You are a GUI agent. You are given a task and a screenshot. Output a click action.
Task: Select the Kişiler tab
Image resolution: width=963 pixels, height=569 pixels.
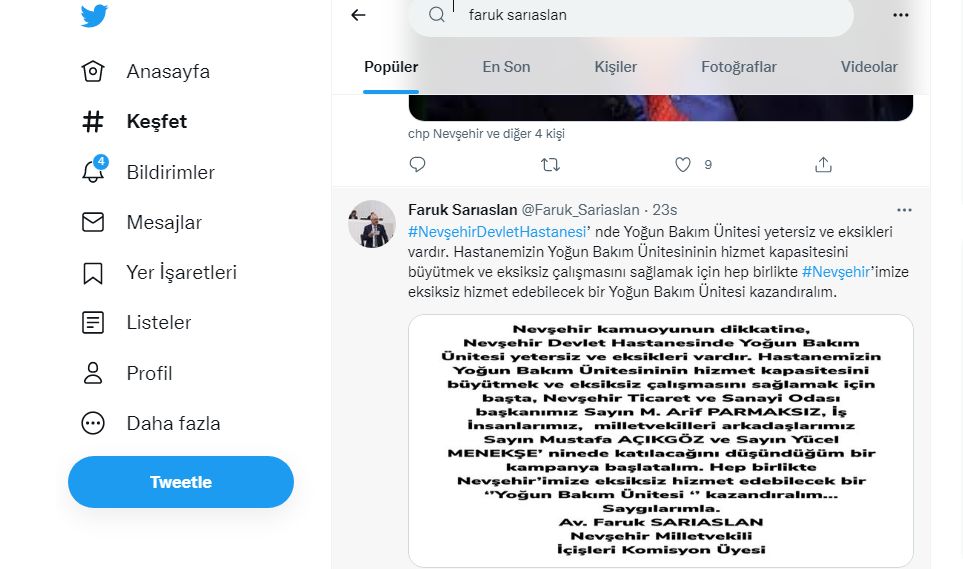(x=615, y=67)
